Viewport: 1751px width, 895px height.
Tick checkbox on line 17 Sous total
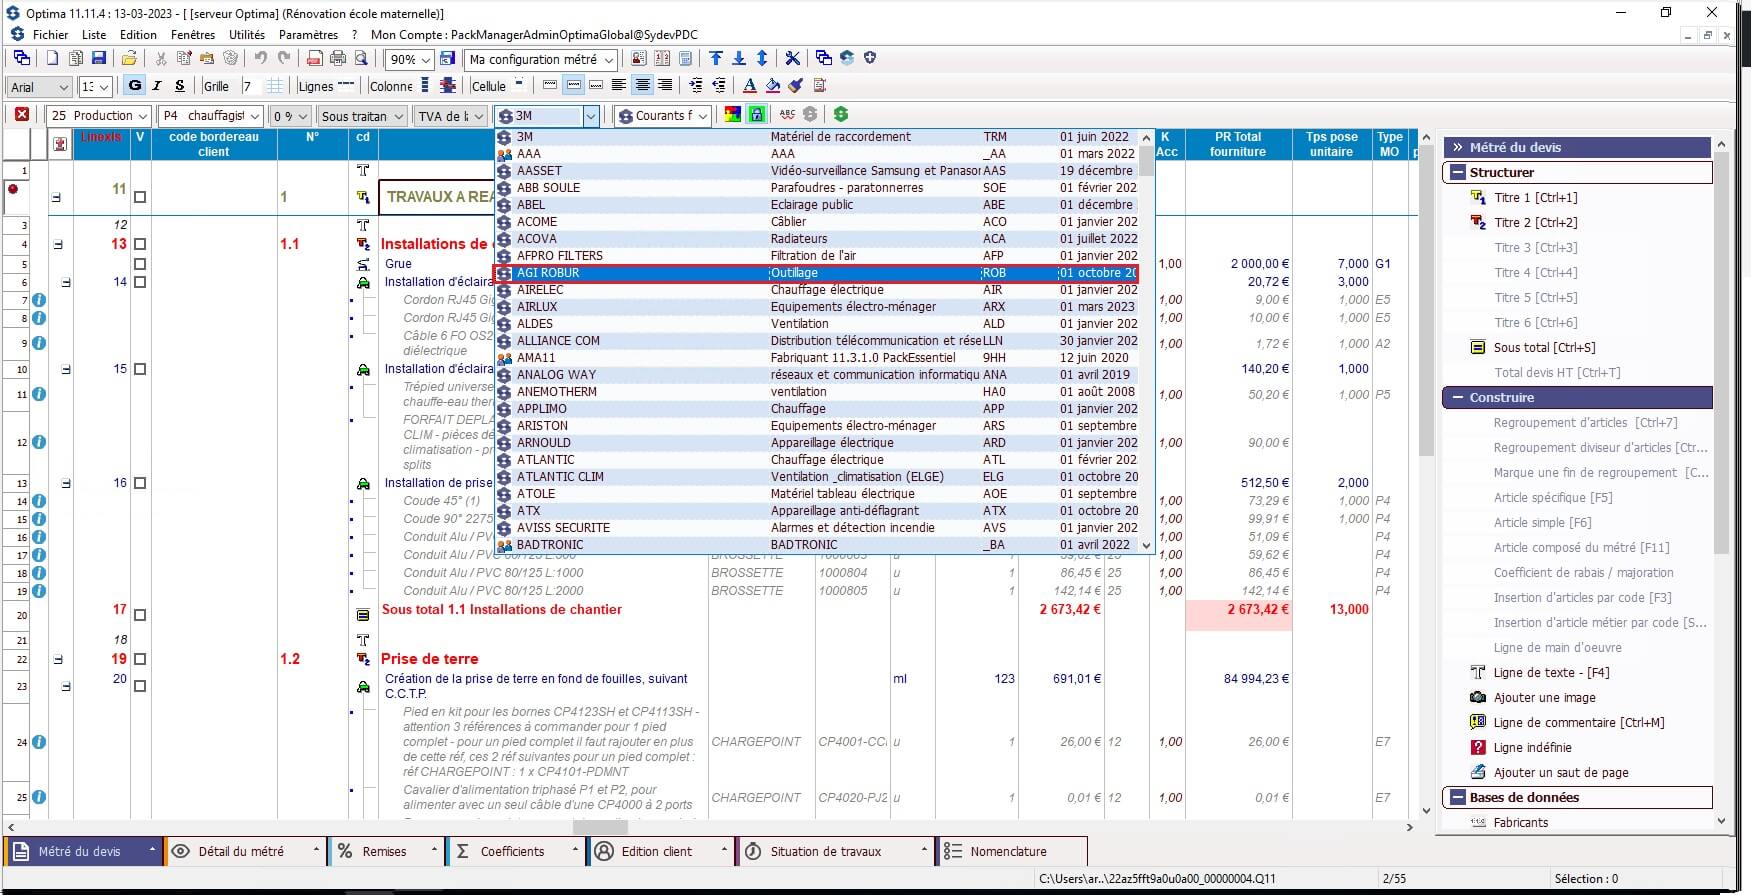coord(140,615)
